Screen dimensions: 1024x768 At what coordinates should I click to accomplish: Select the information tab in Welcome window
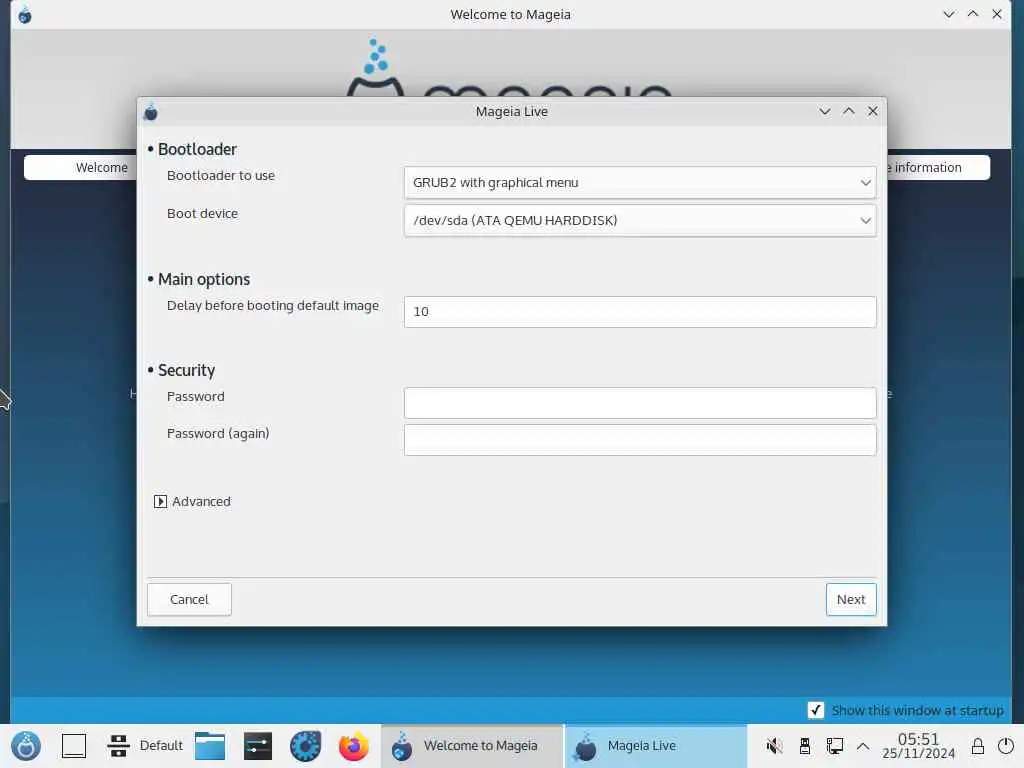click(x=938, y=168)
